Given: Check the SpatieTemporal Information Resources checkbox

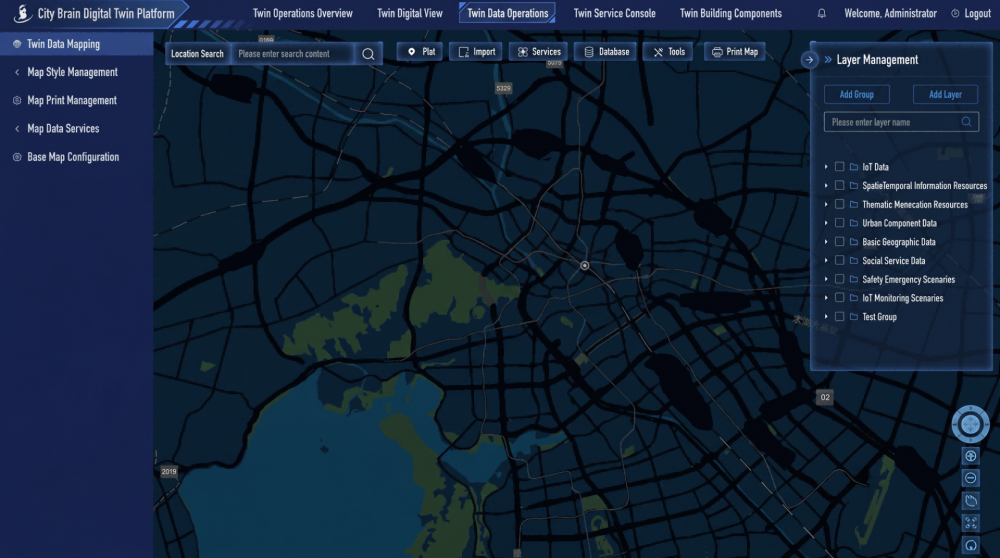Looking at the screenshot, I should pyautogui.click(x=839, y=186).
